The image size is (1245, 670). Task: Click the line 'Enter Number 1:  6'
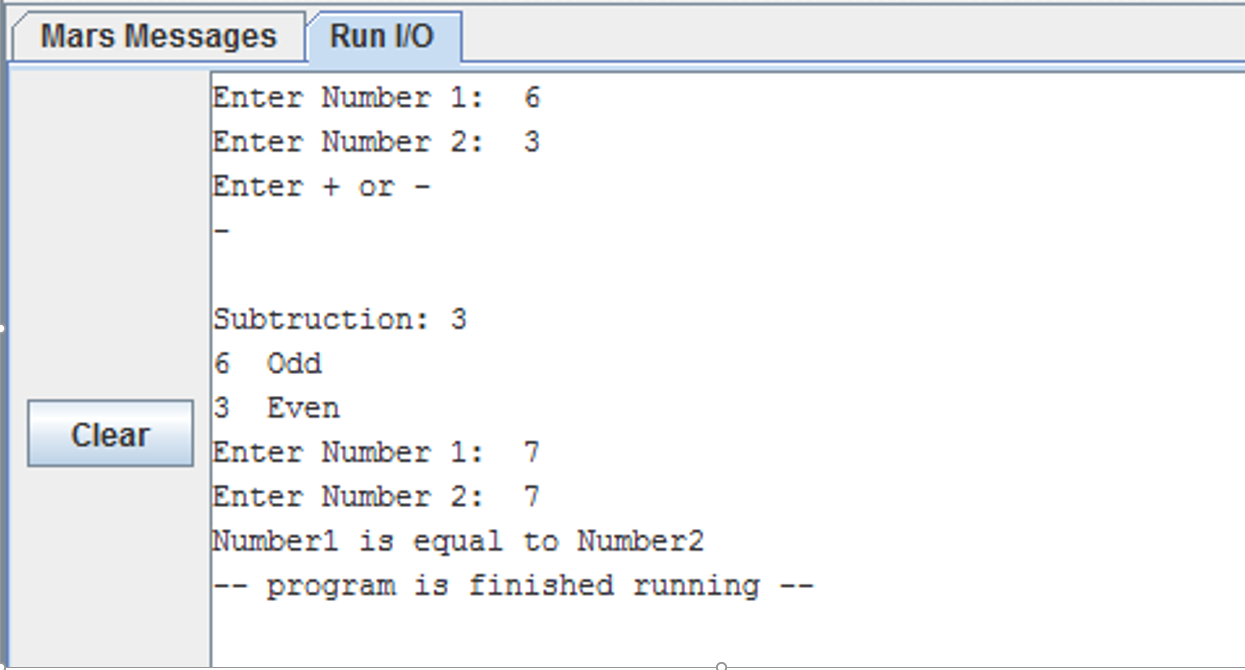pyautogui.click(x=375, y=98)
